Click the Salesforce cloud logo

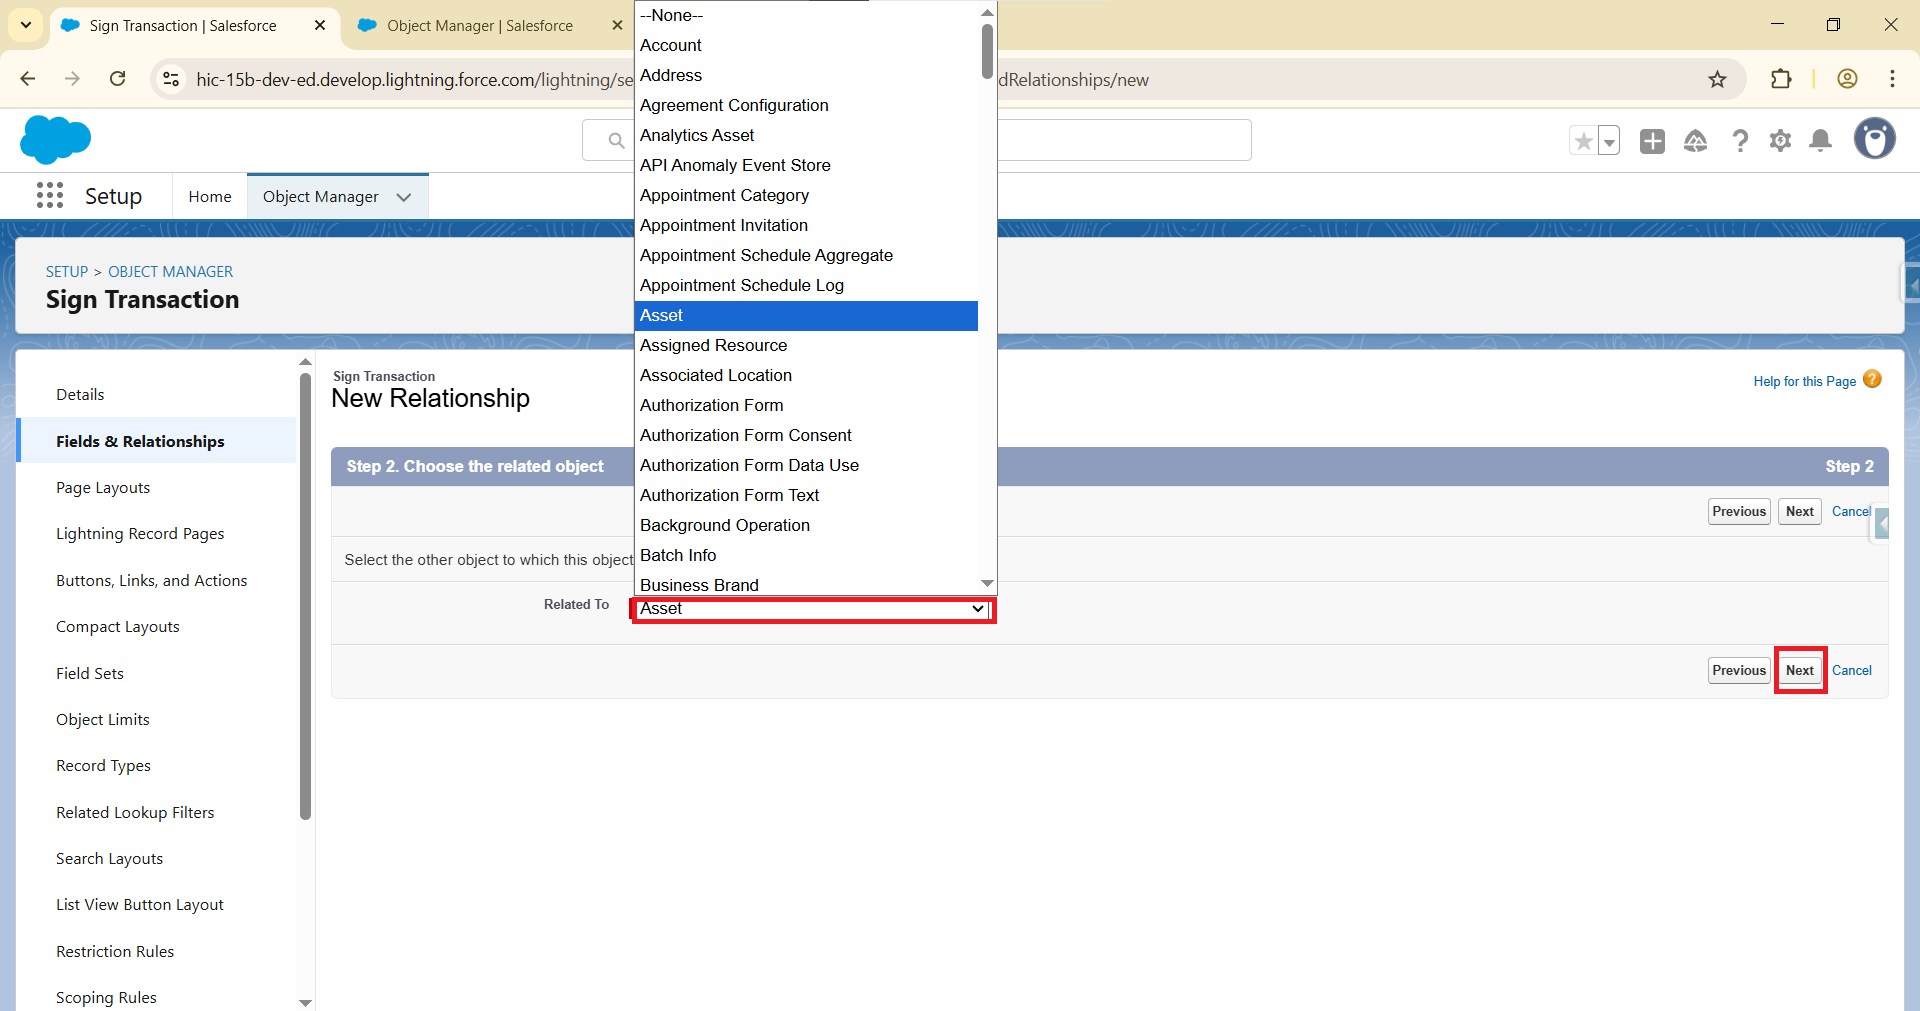click(x=55, y=139)
